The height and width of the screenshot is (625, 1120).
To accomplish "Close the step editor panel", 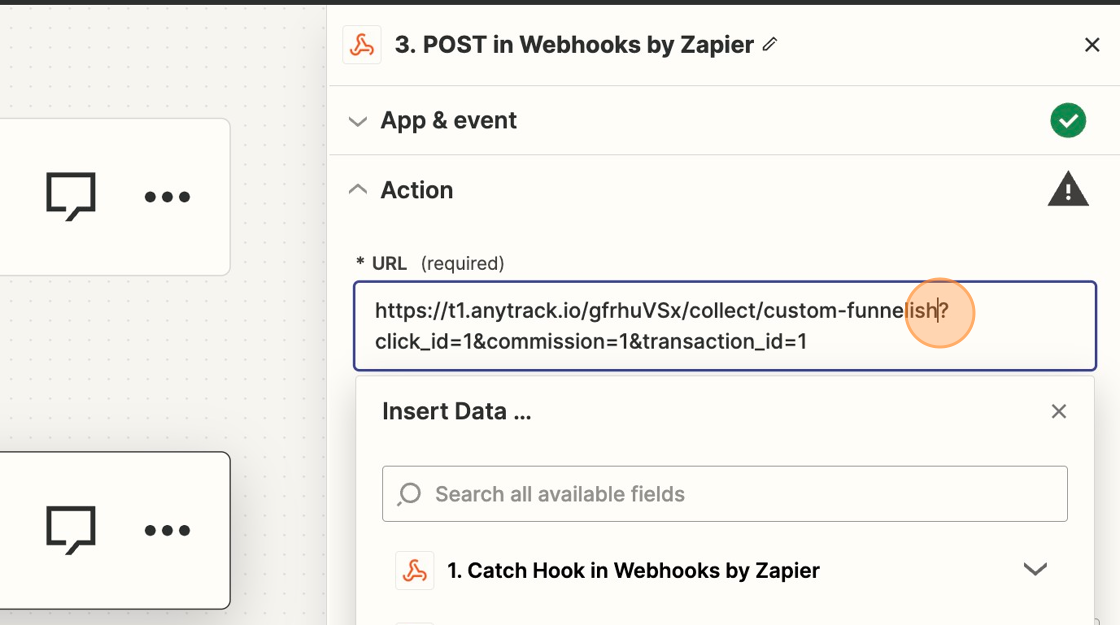I will pyautogui.click(x=1091, y=45).
